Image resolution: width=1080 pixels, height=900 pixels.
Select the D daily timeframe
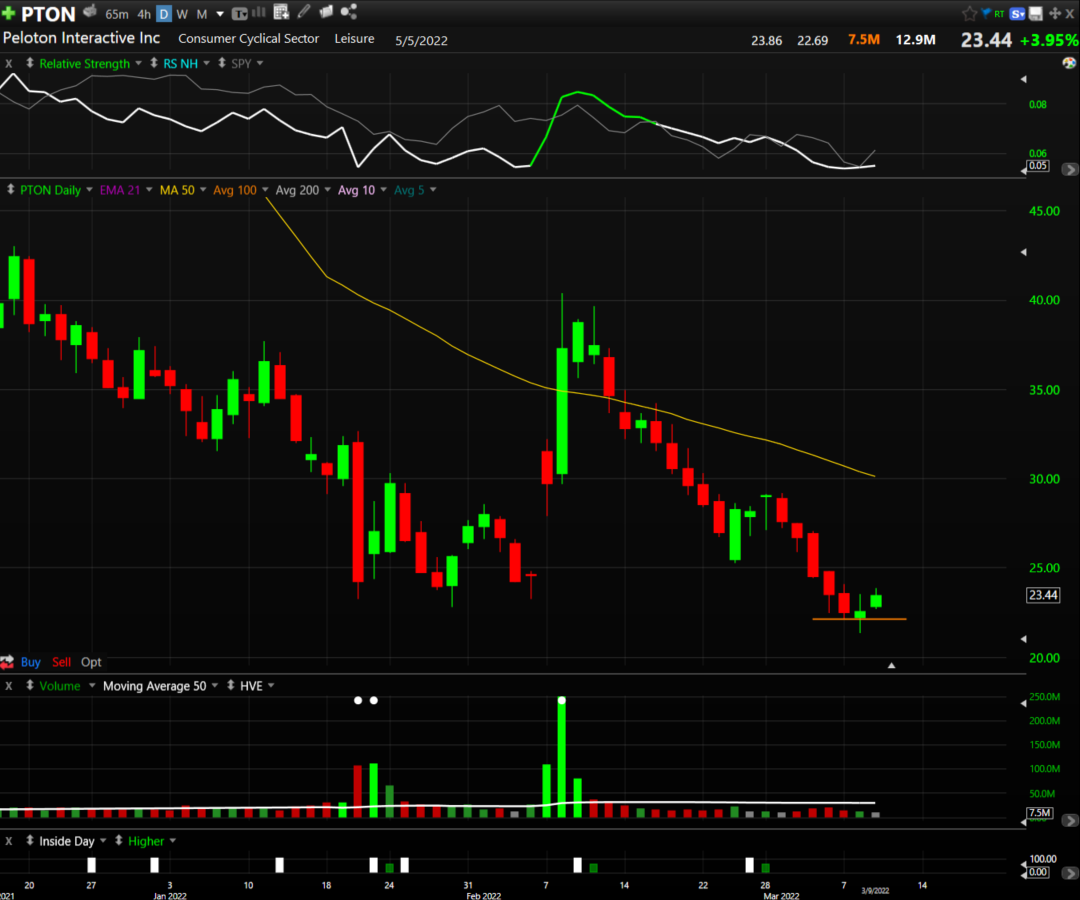click(x=164, y=14)
